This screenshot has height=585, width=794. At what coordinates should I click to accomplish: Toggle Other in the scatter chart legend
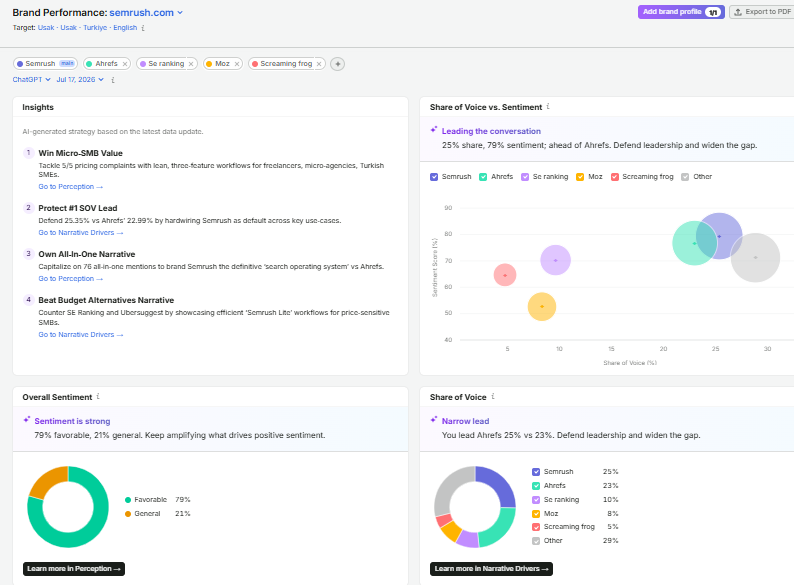[x=685, y=177]
